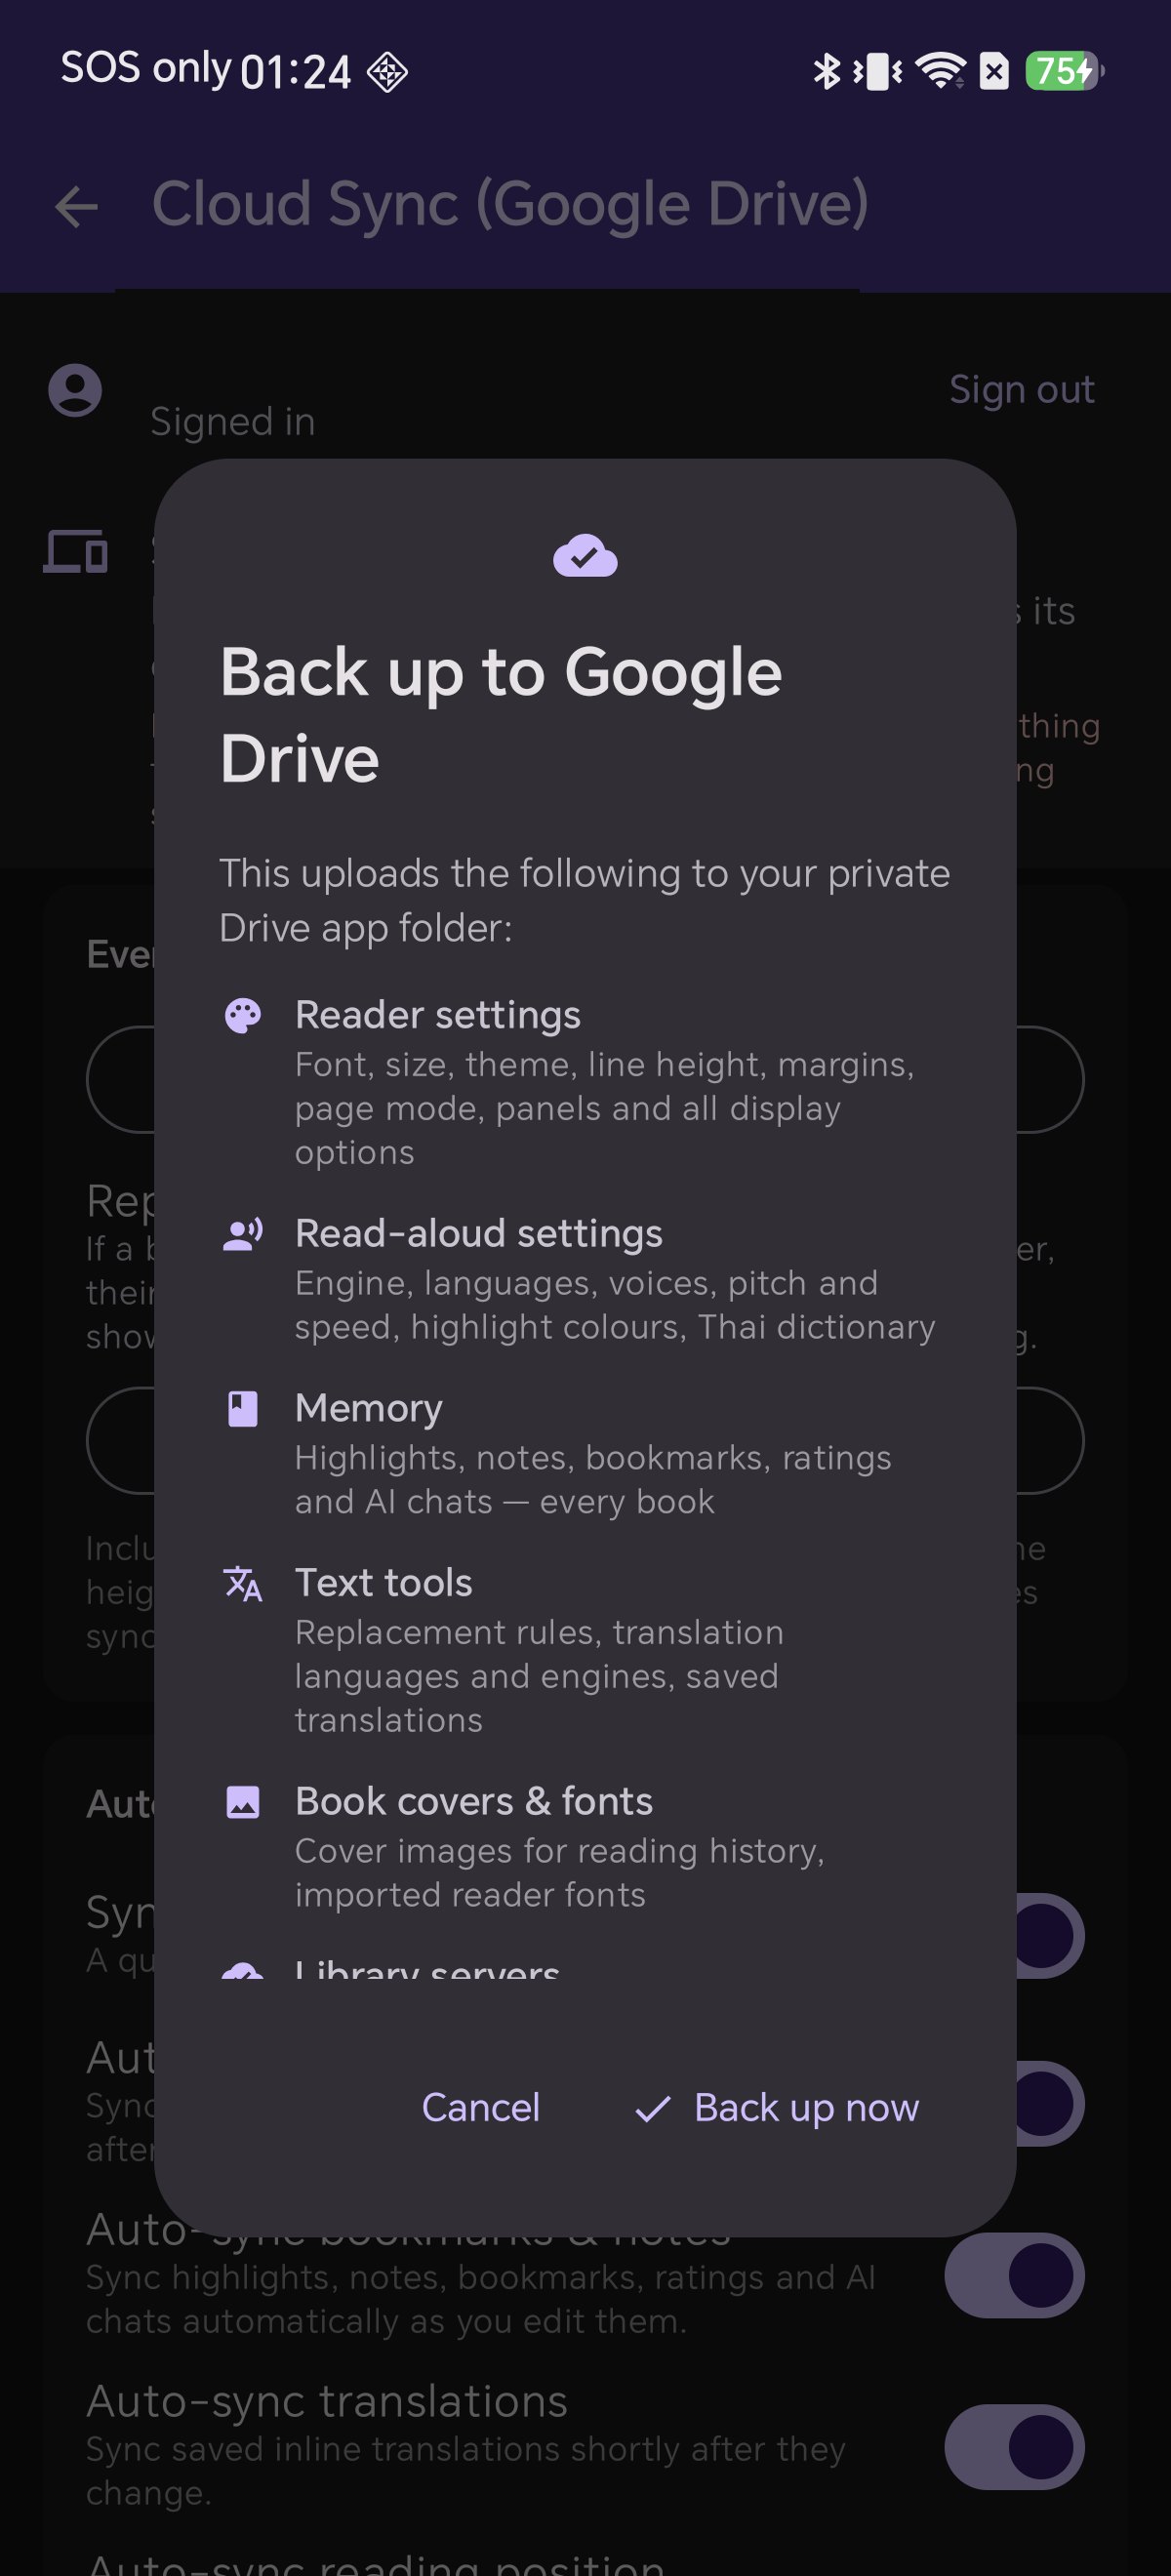The image size is (1171, 2576).
Task: Confirm with Back up now
Action: [x=777, y=2107]
